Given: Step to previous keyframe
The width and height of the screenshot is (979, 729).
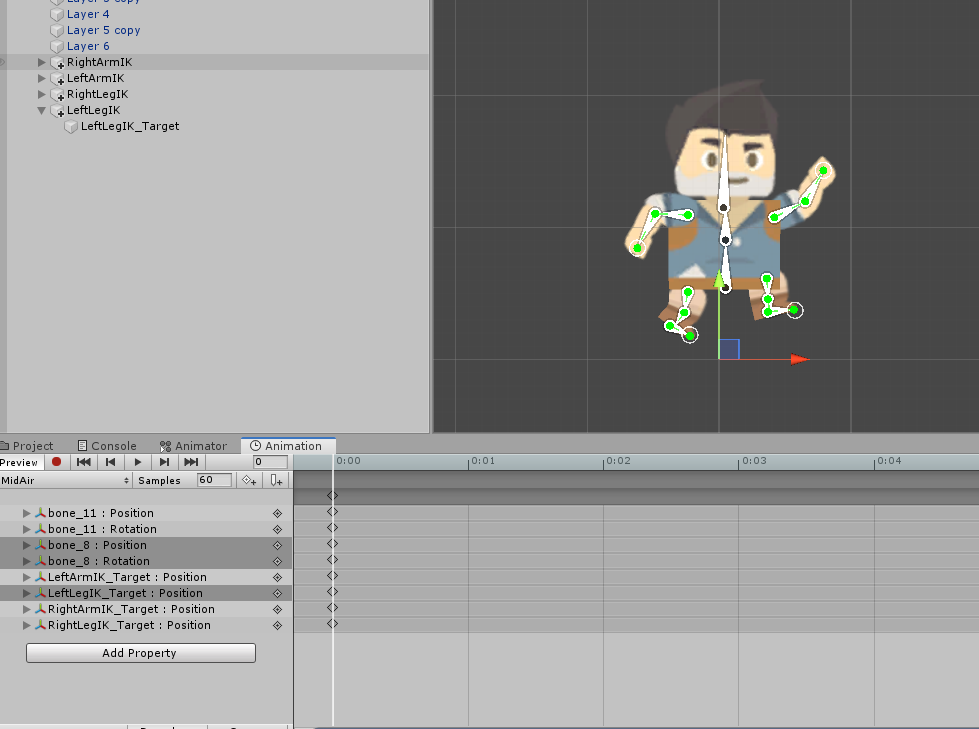Looking at the screenshot, I should point(111,462).
